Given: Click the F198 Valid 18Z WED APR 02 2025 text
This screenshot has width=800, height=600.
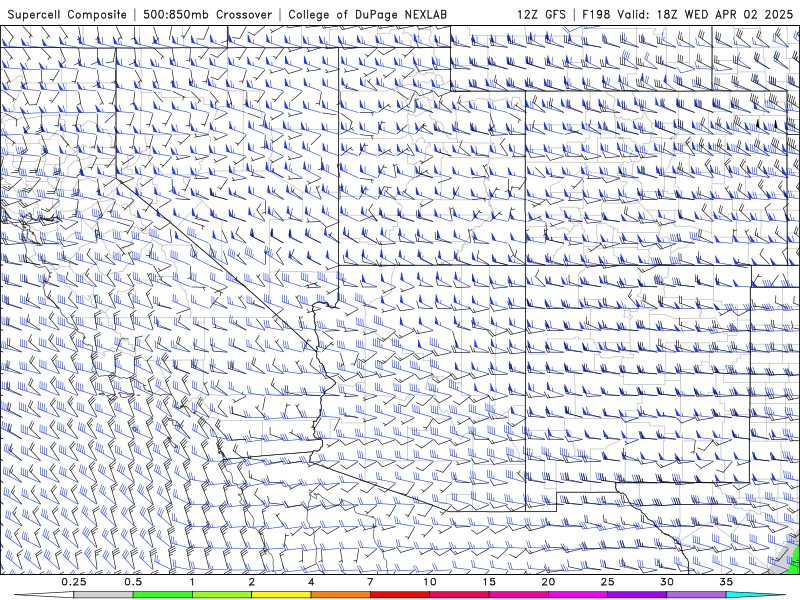Looking at the screenshot, I should pyautogui.click(x=687, y=14).
